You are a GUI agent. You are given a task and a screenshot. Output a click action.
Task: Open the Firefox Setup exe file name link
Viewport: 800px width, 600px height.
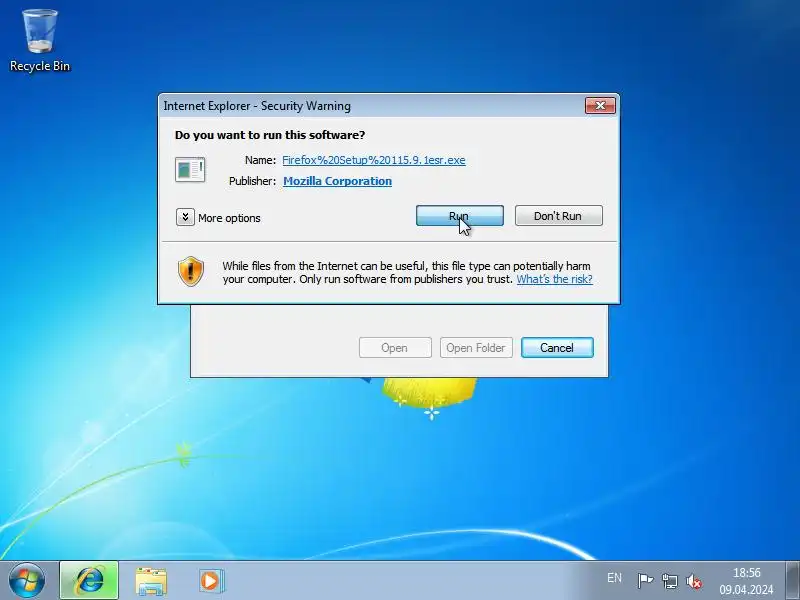coord(373,160)
